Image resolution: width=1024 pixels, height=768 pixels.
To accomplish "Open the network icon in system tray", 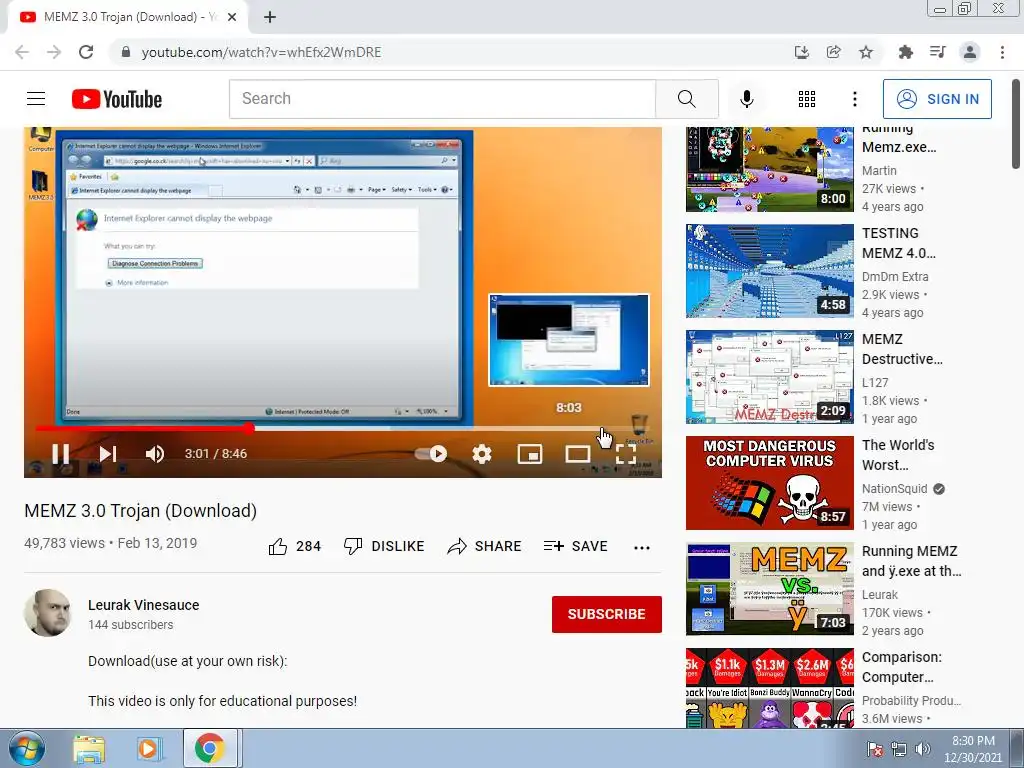I will point(899,748).
